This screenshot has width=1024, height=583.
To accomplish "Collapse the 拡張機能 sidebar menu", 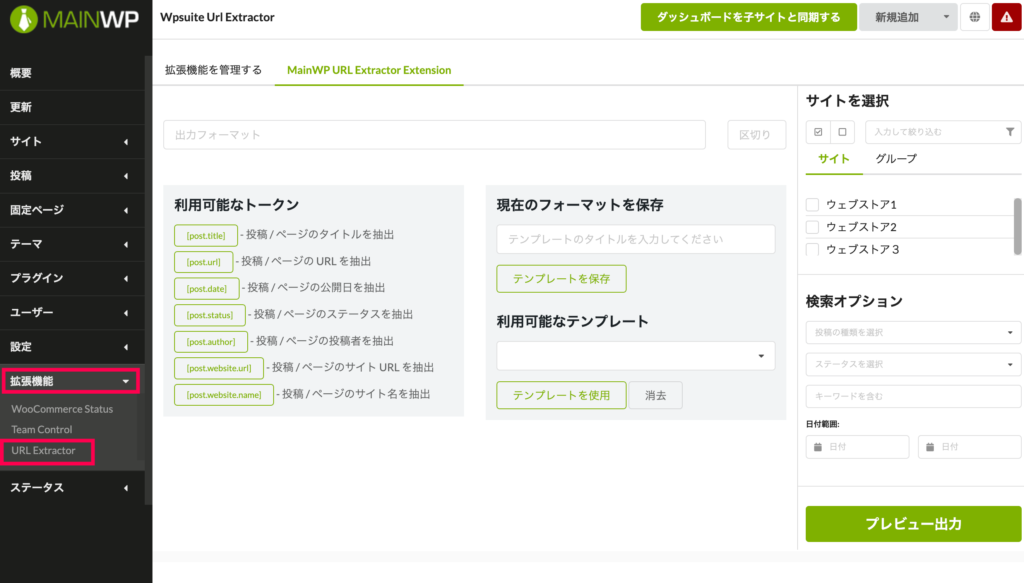I will pyautogui.click(x=71, y=381).
